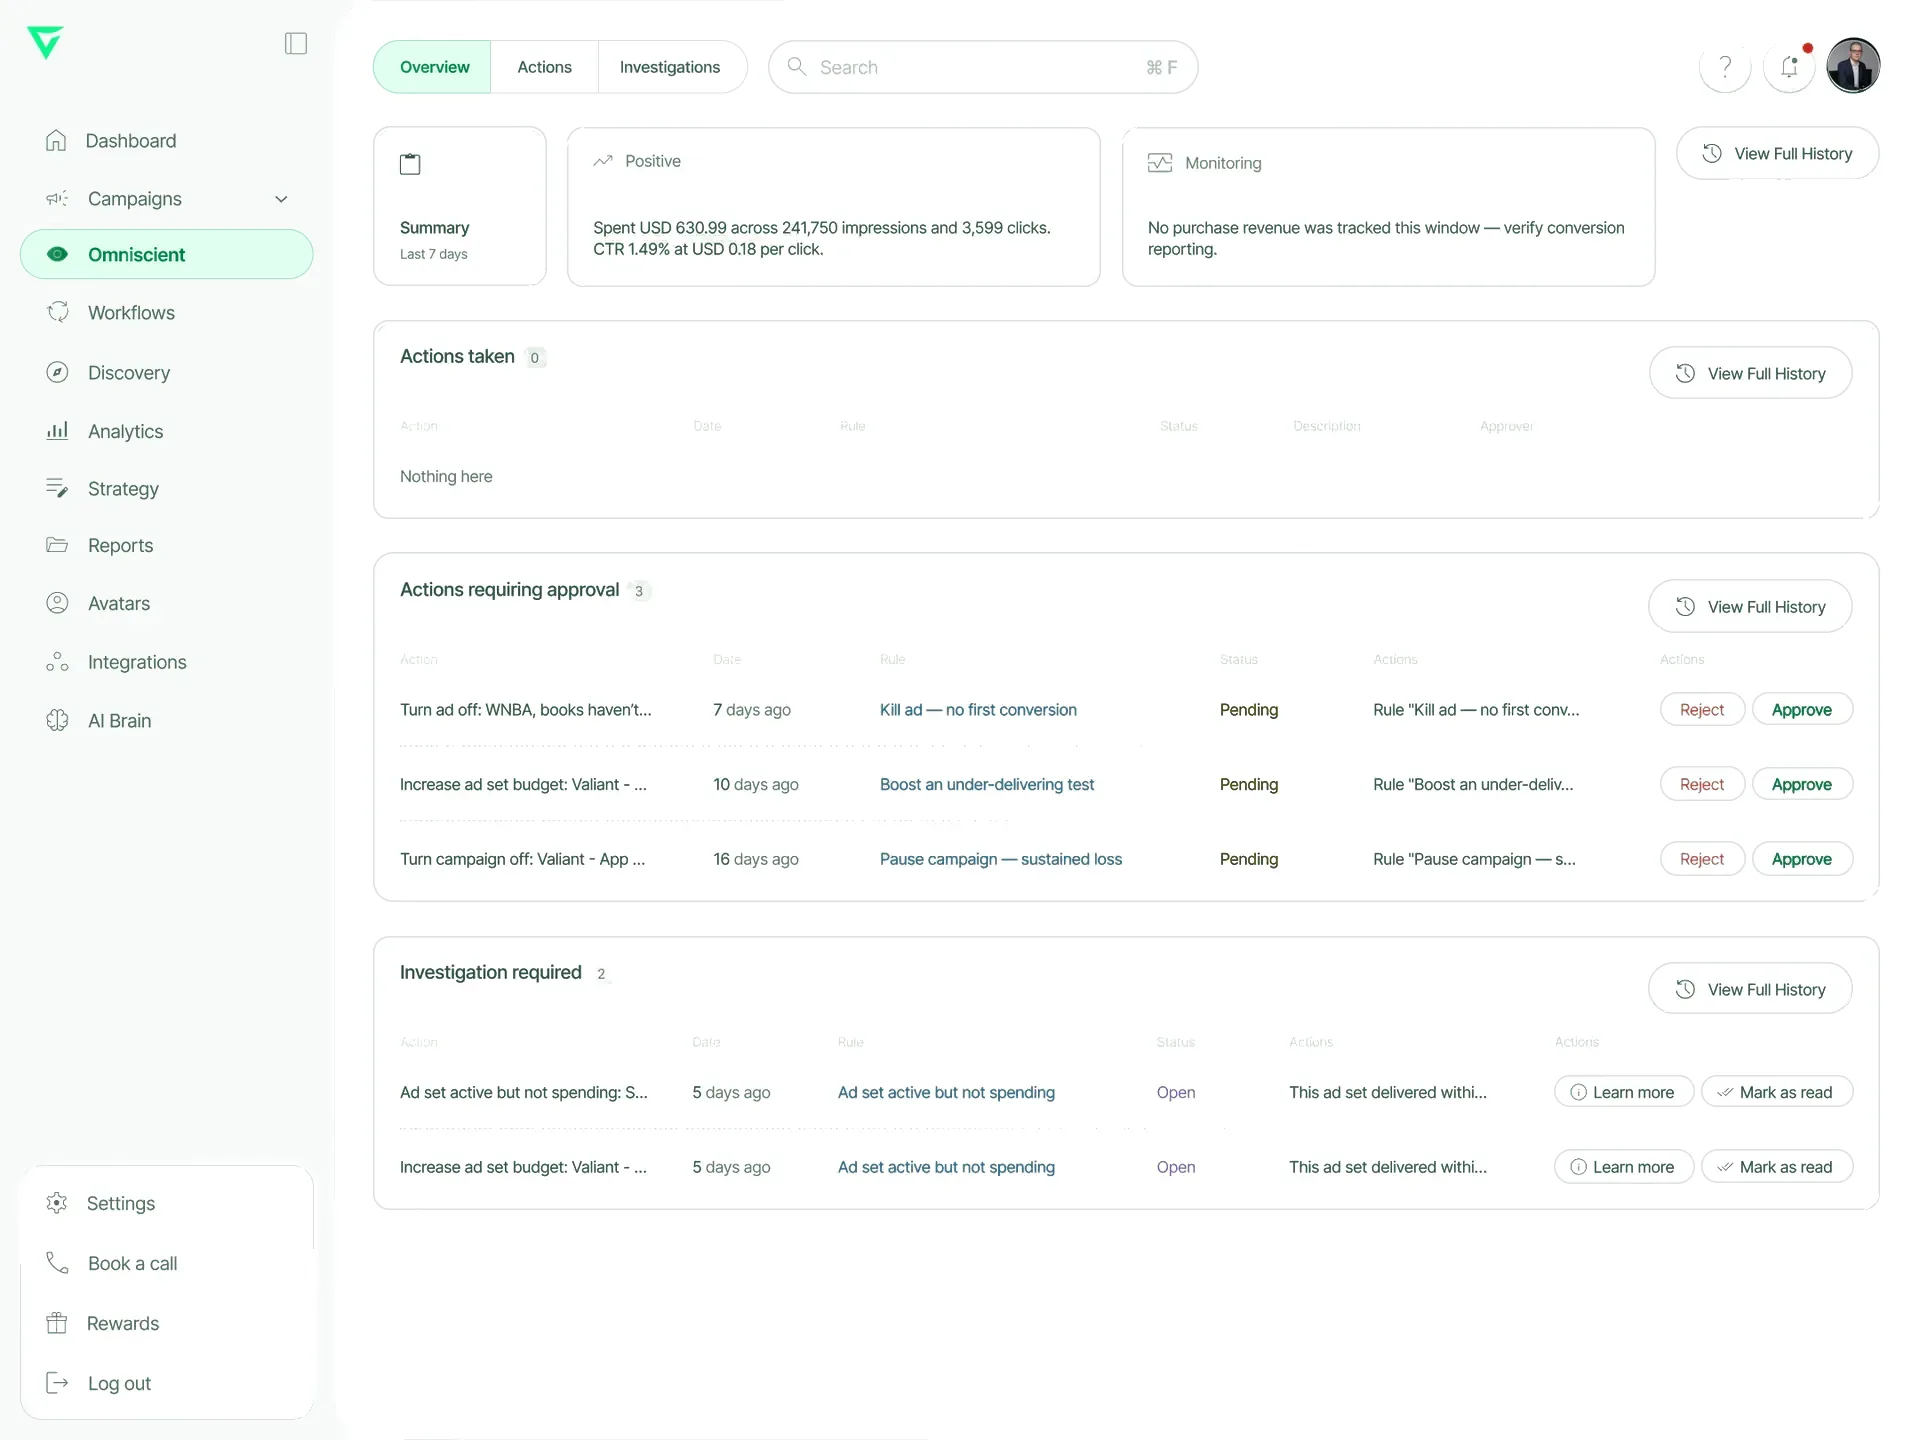Mark Increase ad set budget investigation read
Screen dimensions: 1920x1440
pyautogui.click(x=1777, y=1167)
